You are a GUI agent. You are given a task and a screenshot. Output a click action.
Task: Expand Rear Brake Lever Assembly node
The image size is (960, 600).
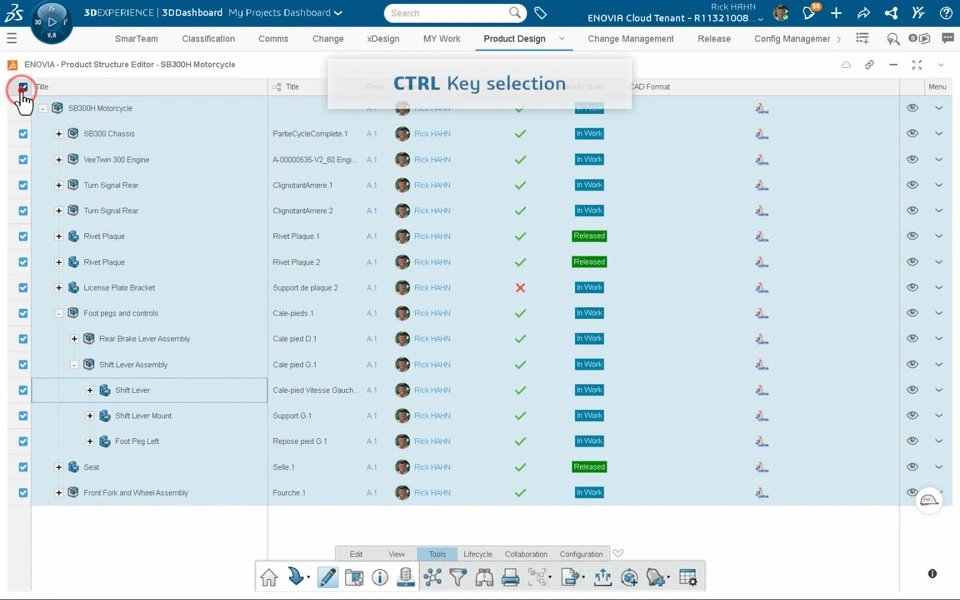click(74, 339)
